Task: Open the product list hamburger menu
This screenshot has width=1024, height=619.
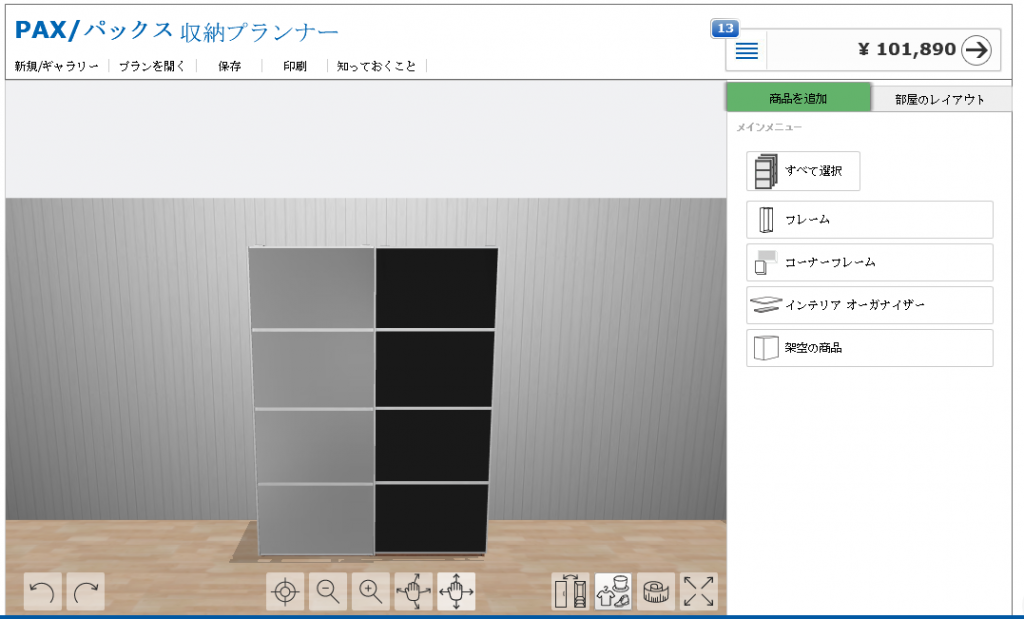Action: (x=746, y=50)
